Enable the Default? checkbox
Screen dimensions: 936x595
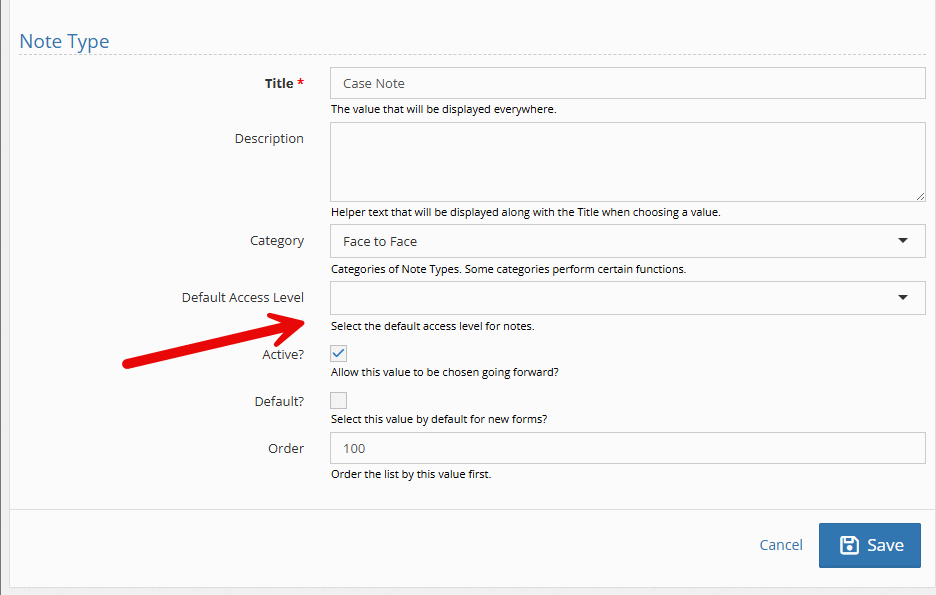(x=339, y=400)
